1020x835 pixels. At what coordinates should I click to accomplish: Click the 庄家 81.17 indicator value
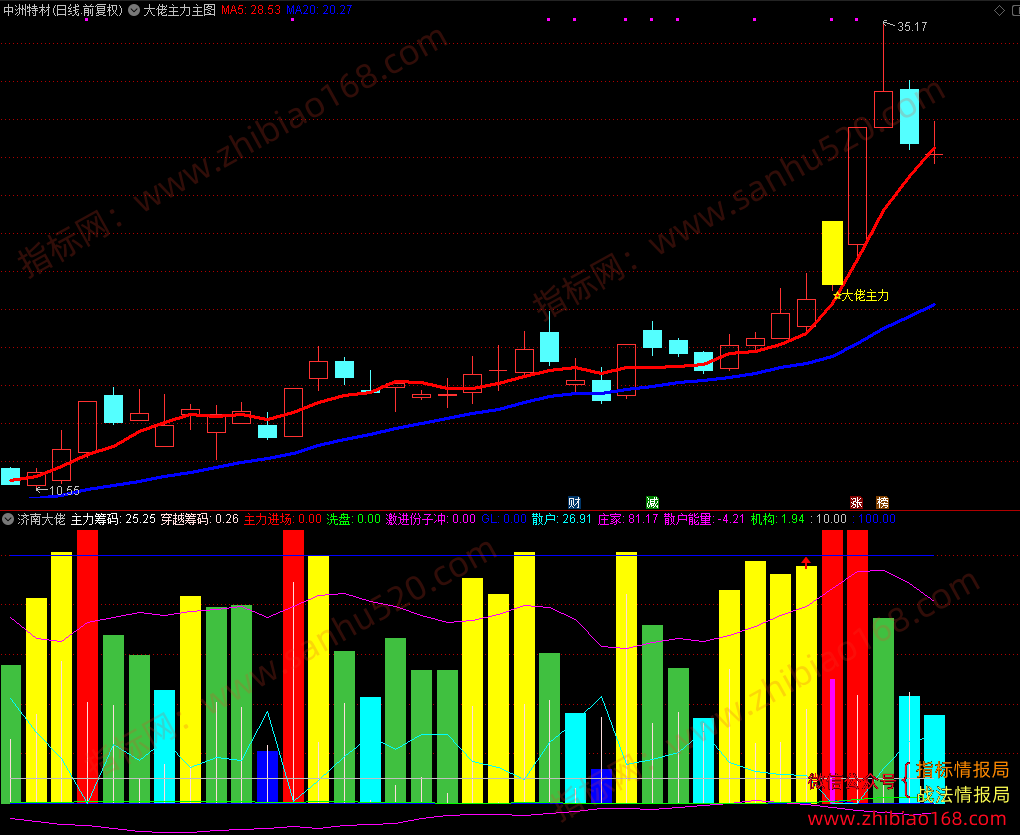(x=628, y=519)
